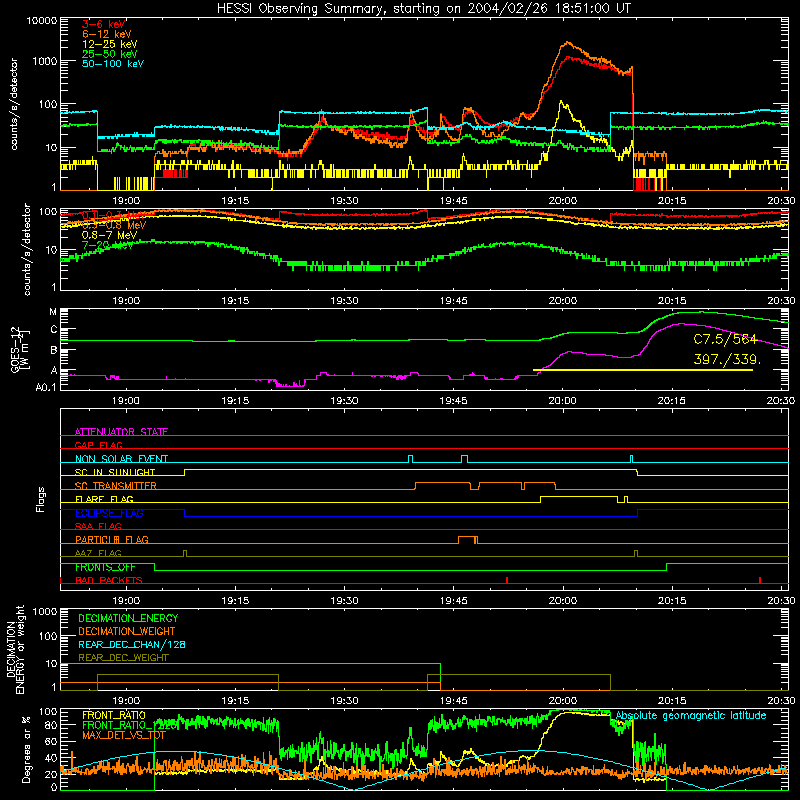Click the NON_SOLAR_EVENT pulse near 20:09
Viewport: 800px width, 800px height.
click(631, 459)
